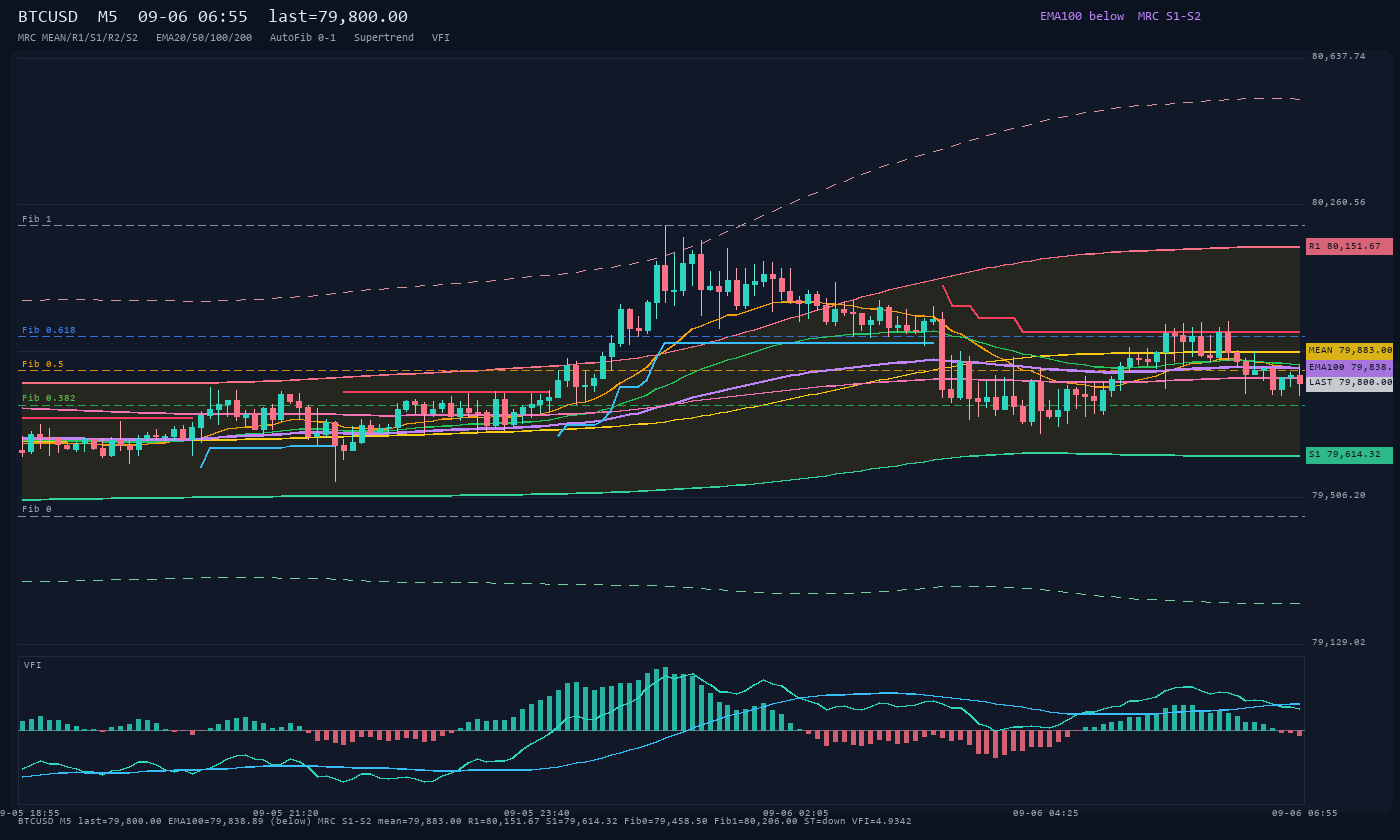Click the S1 79,614.32 price tag

tap(1349, 455)
